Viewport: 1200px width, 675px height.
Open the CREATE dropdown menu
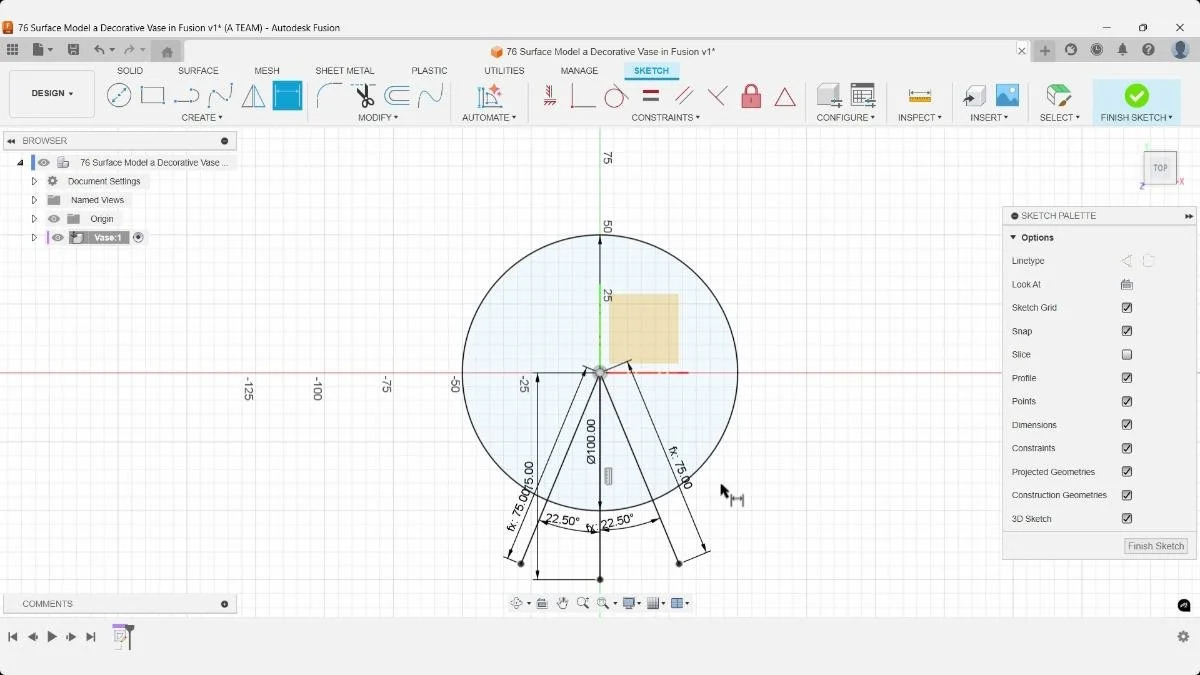tap(202, 118)
